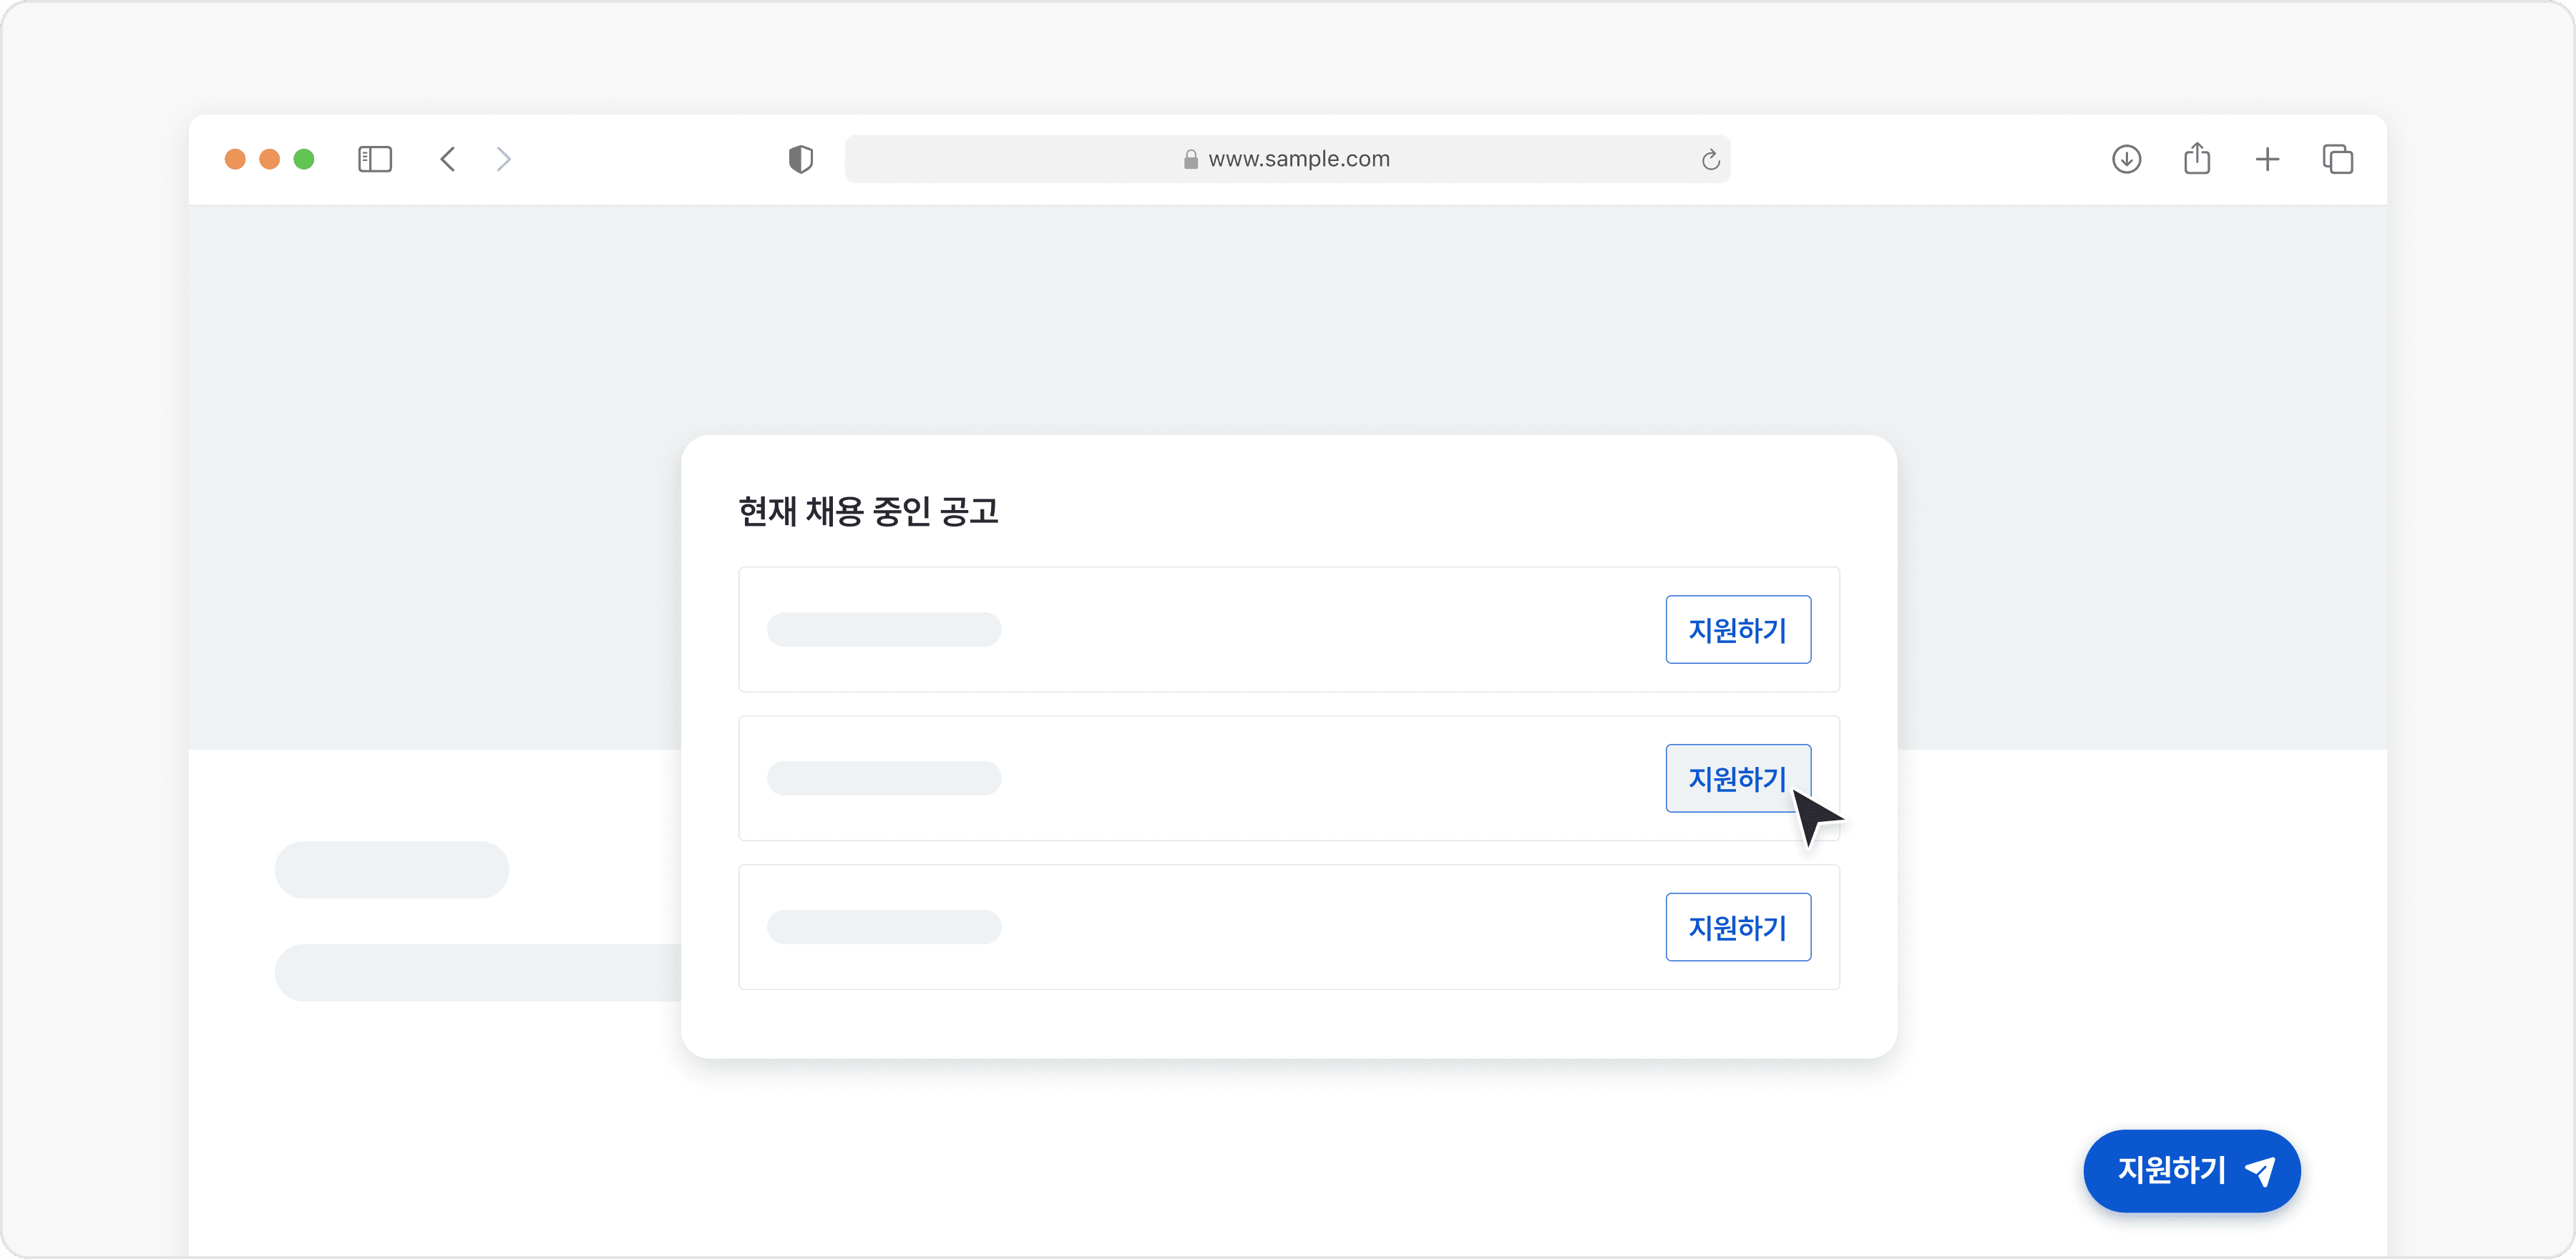Open the sidebar panel icon

[x=374, y=159]
